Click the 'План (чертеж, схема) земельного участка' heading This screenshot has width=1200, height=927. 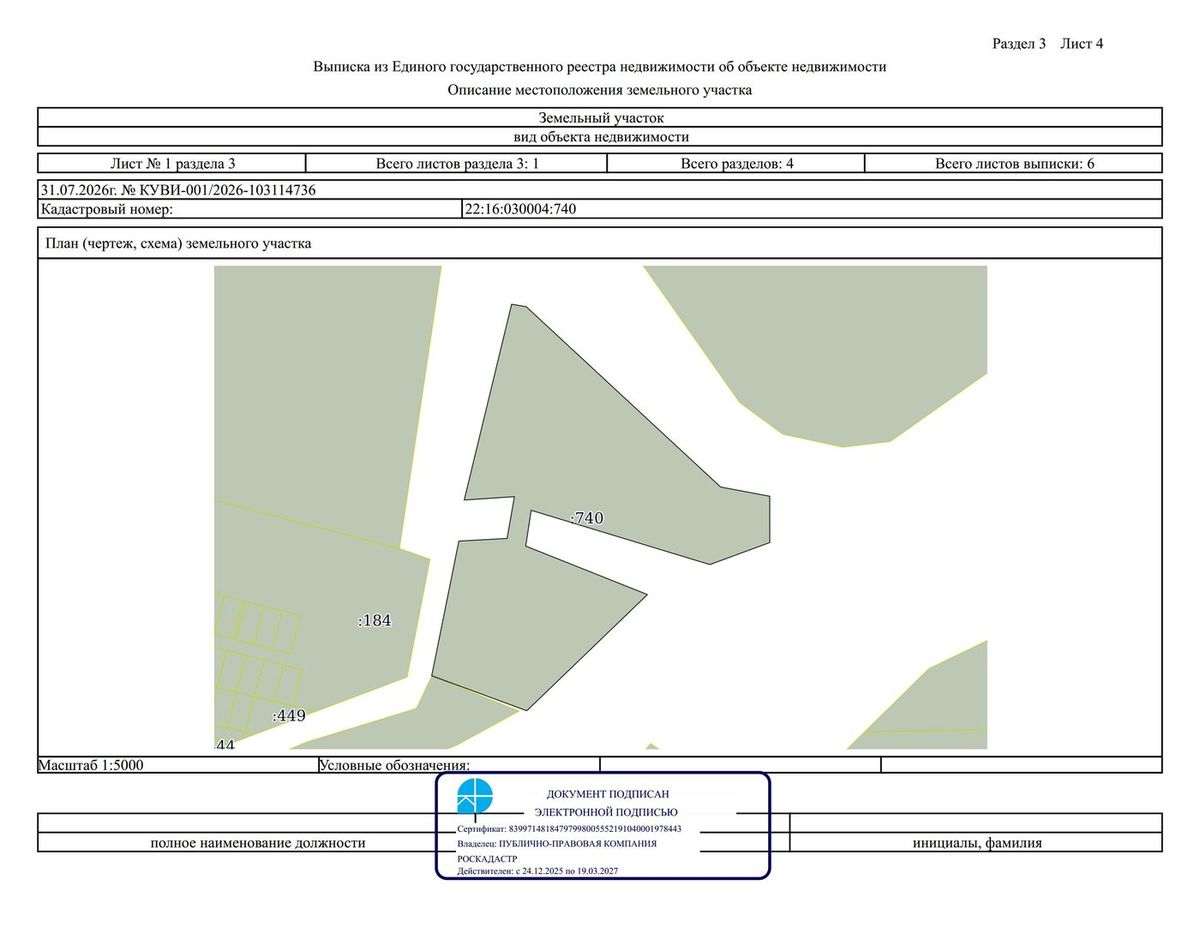[178, 243]
